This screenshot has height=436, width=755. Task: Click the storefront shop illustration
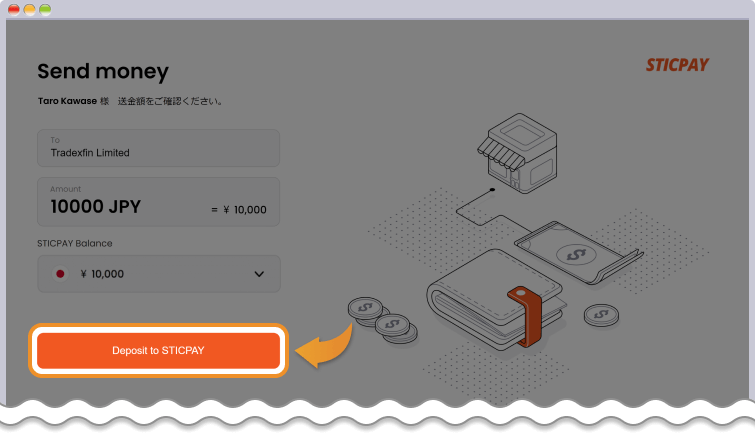(x=514, y=157)
